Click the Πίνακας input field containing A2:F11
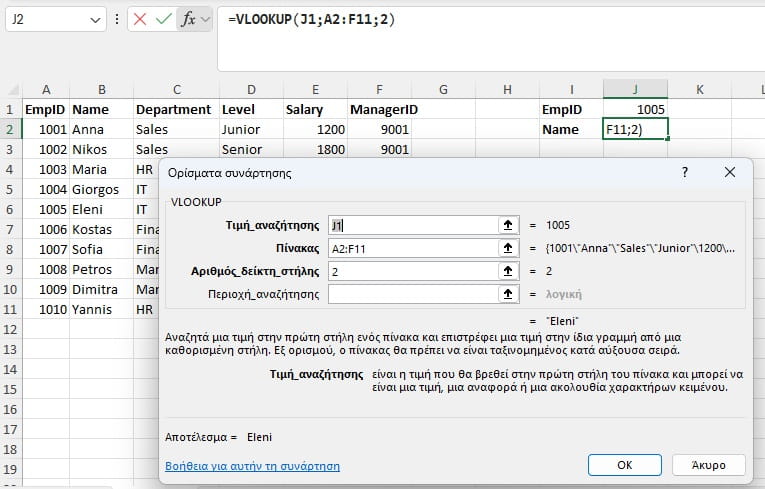Image resolution: width=765 pixels, height=489 pixels. click(413, 248)
